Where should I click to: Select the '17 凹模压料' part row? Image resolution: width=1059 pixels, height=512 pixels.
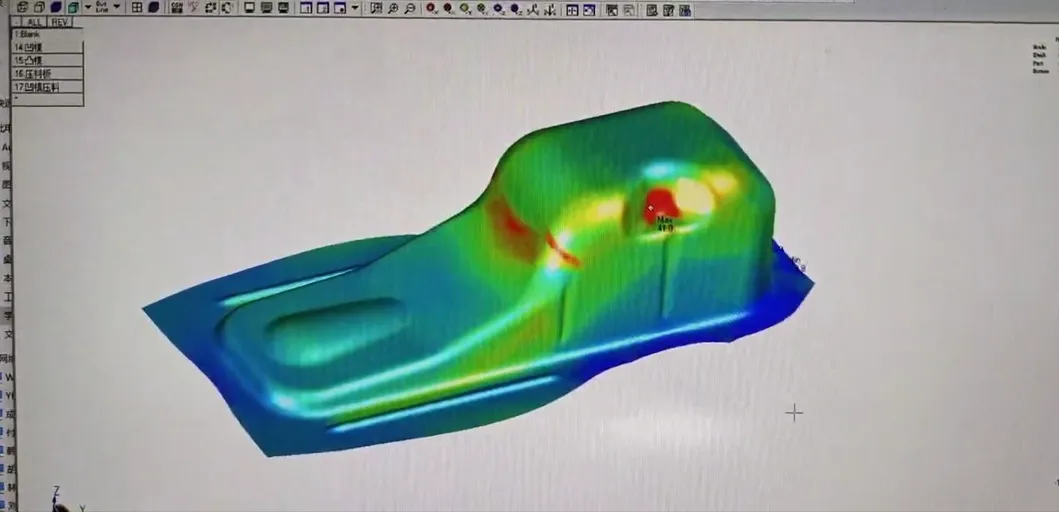point(47,86)
